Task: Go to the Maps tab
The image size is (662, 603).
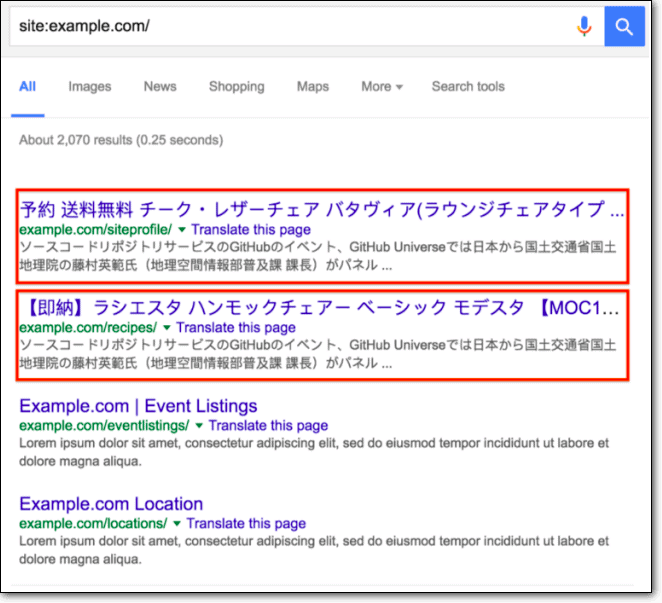Action: 312,87
